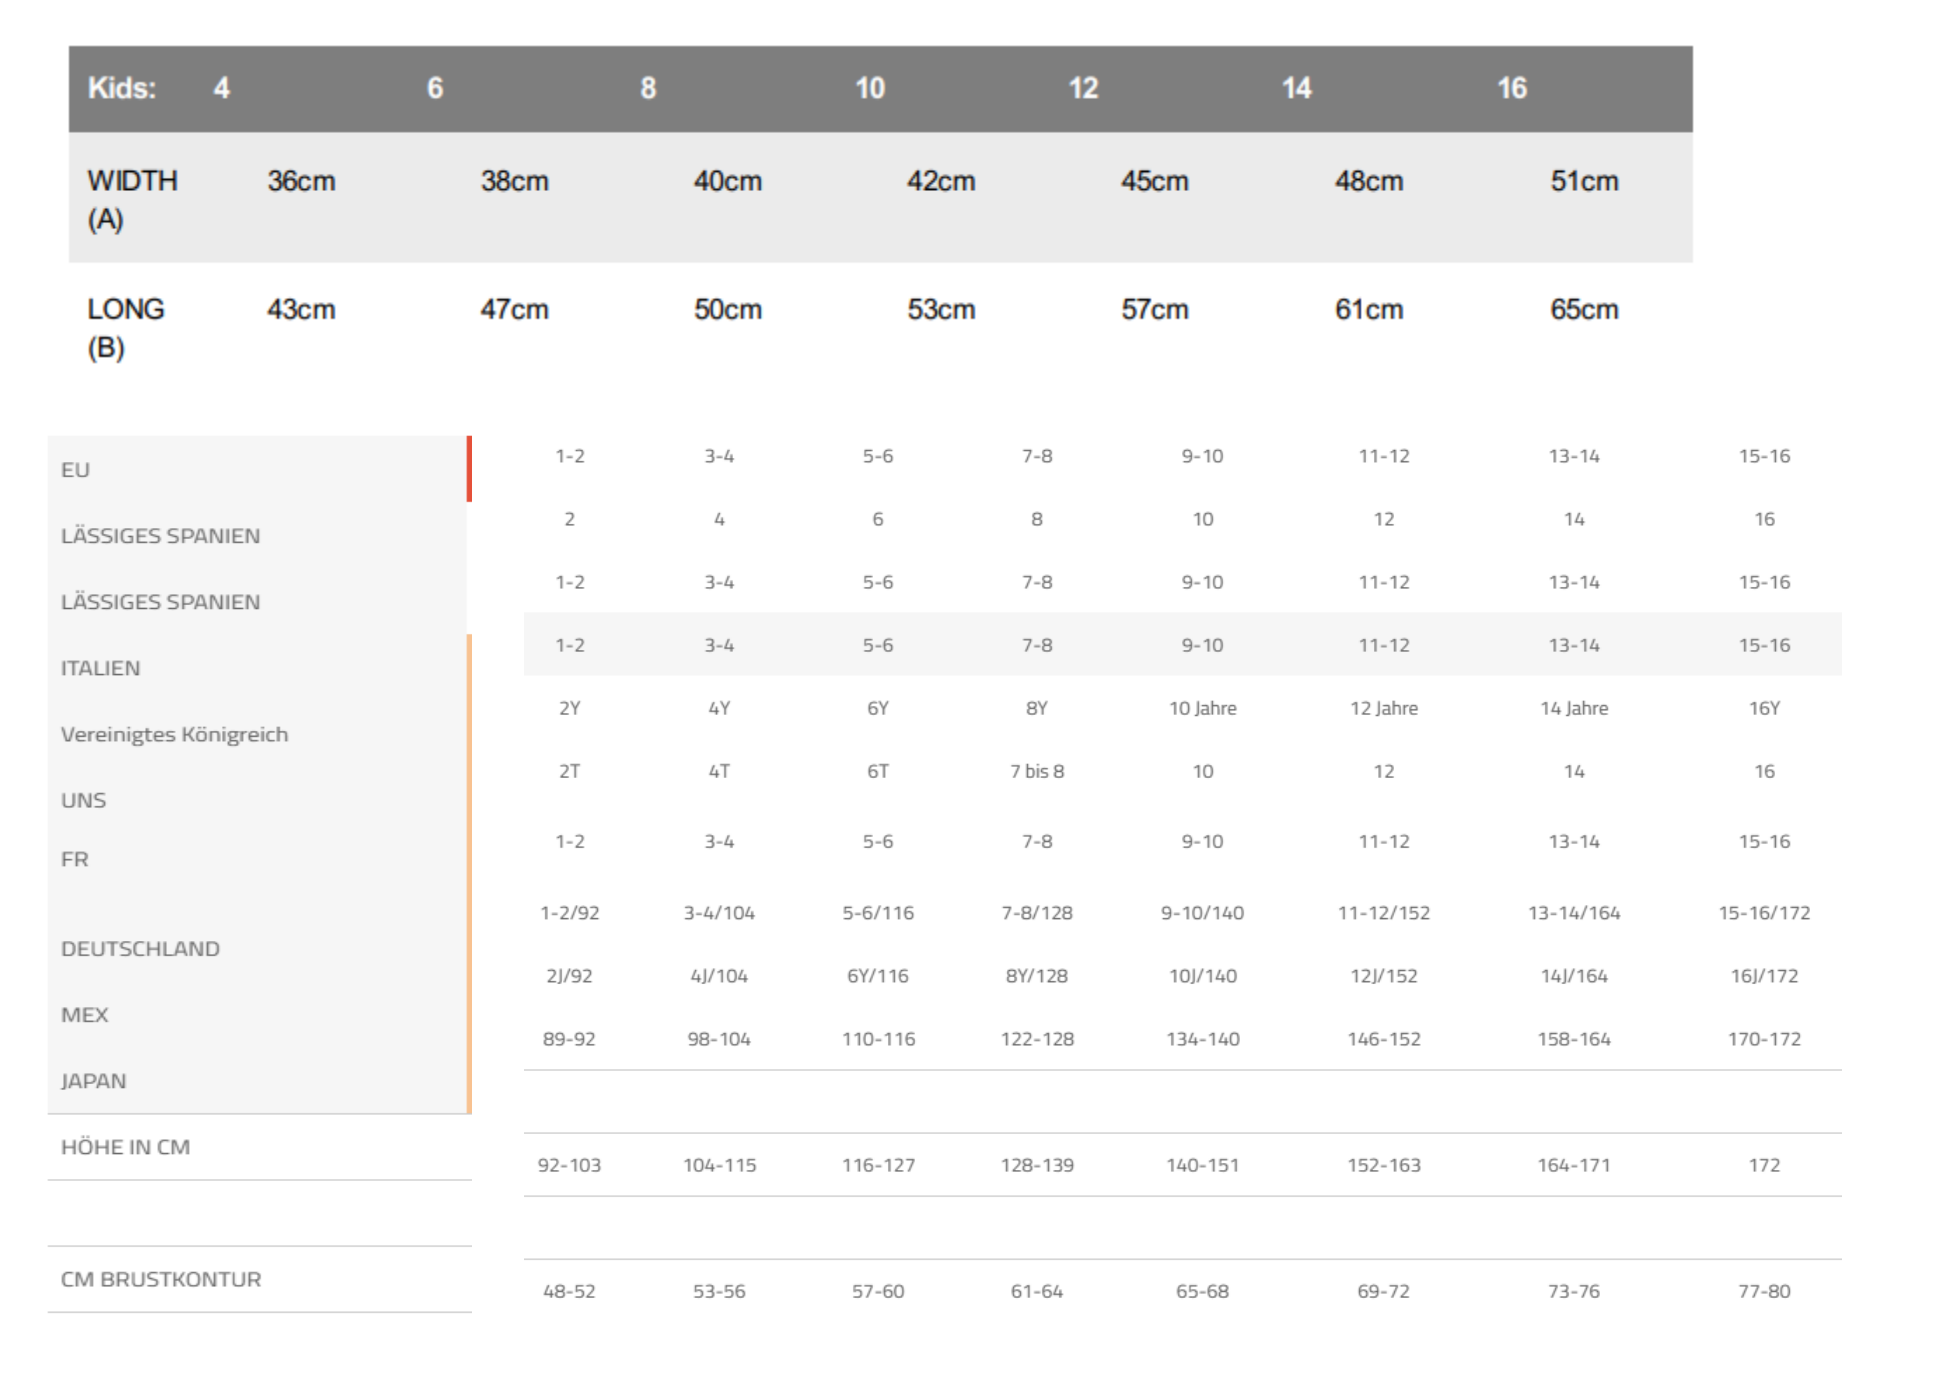
Task: Click the 110-116 height cell
Action: click(878, 1039)
